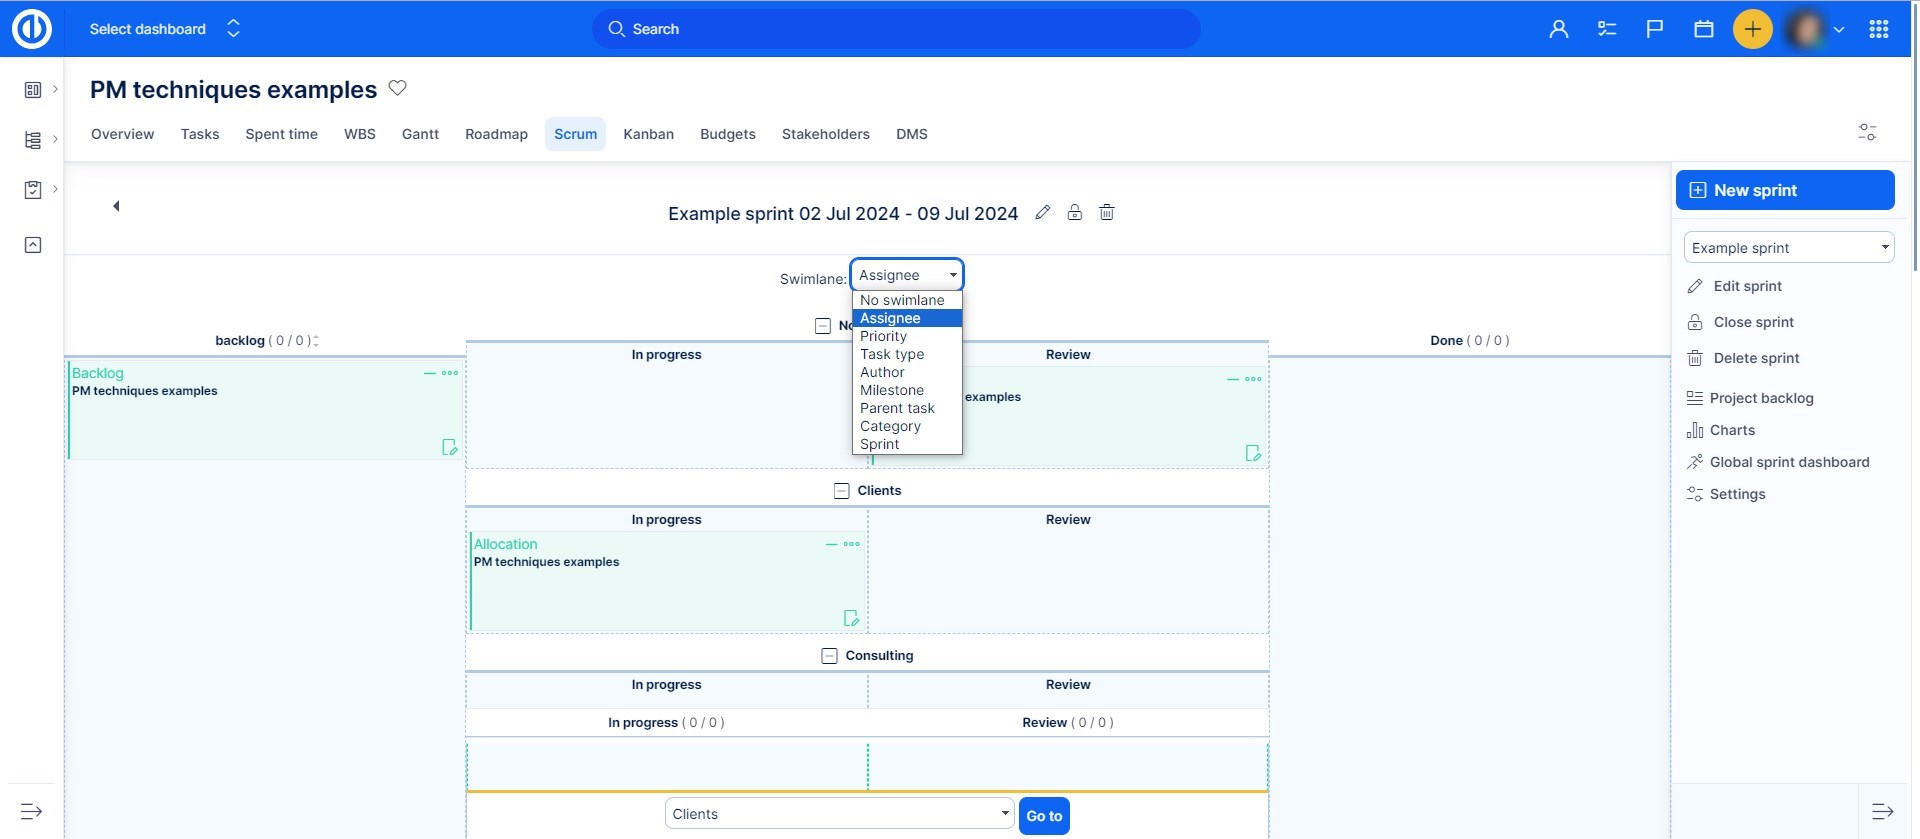Open the Global sprint dashboard link
Image resolution: width=1920 pixels, height=839 pixels.
coord(1789,462)
